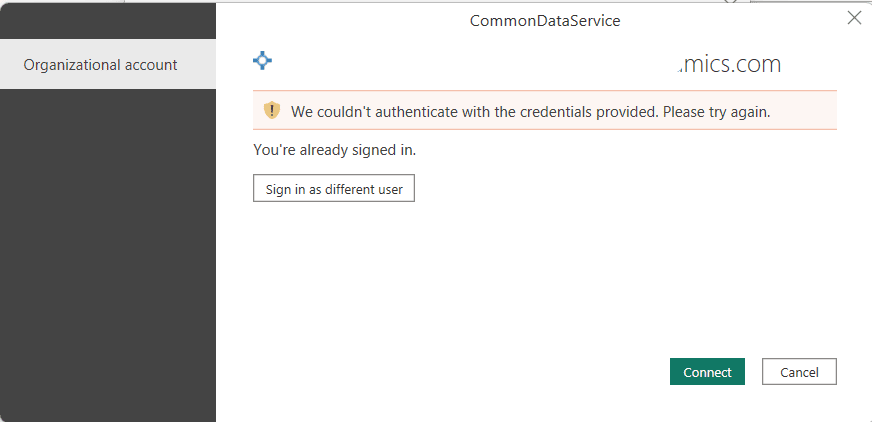
Task: Click the Dataverse connector icon
Action: click(x=262, y=61)
